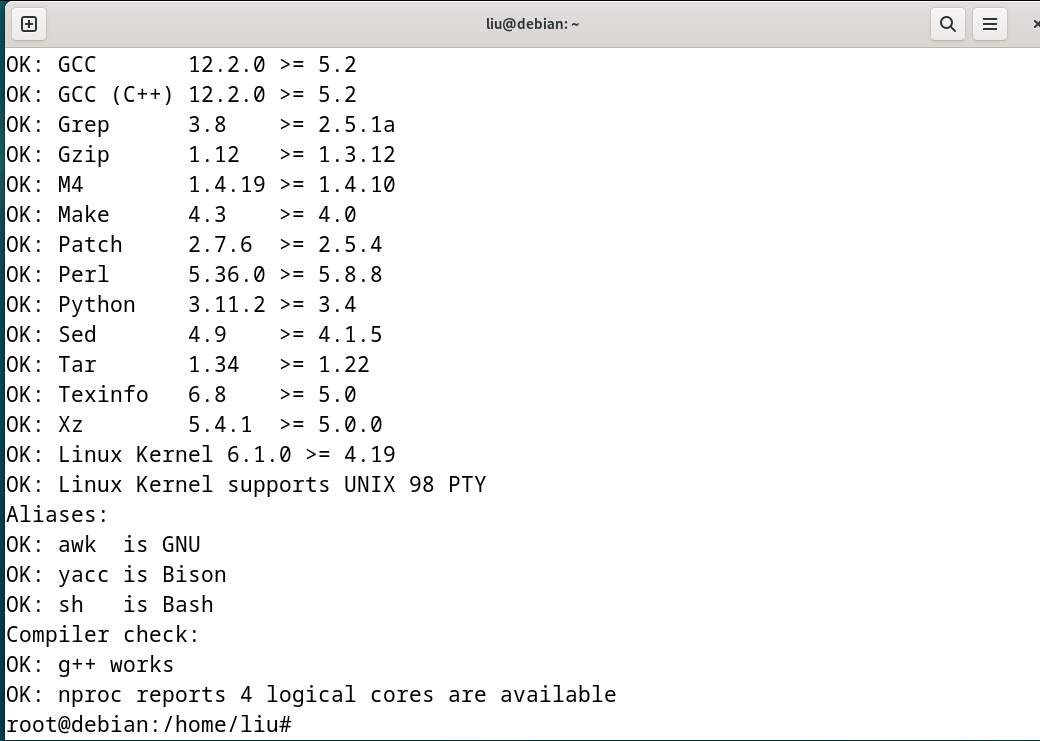Viewport: 1040px width, 741px height.
Task: Click the 'sh is Bash' line
Action: pos(109,604)
